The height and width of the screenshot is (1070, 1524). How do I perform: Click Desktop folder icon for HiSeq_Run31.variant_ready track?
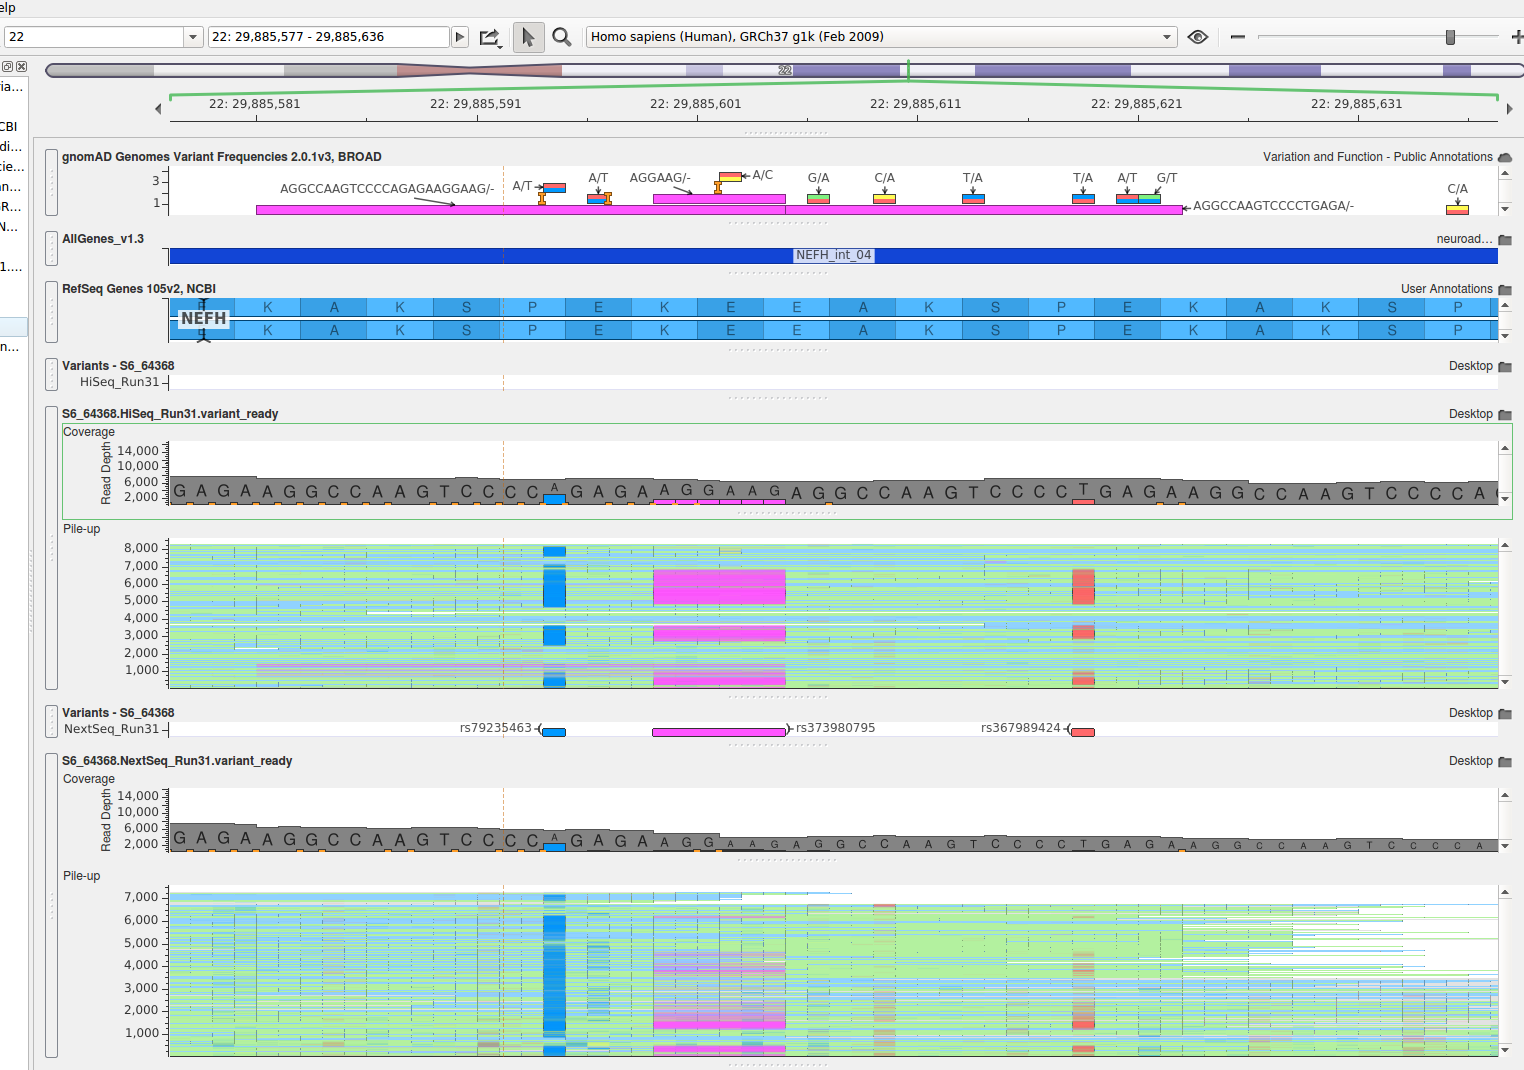1505,415
